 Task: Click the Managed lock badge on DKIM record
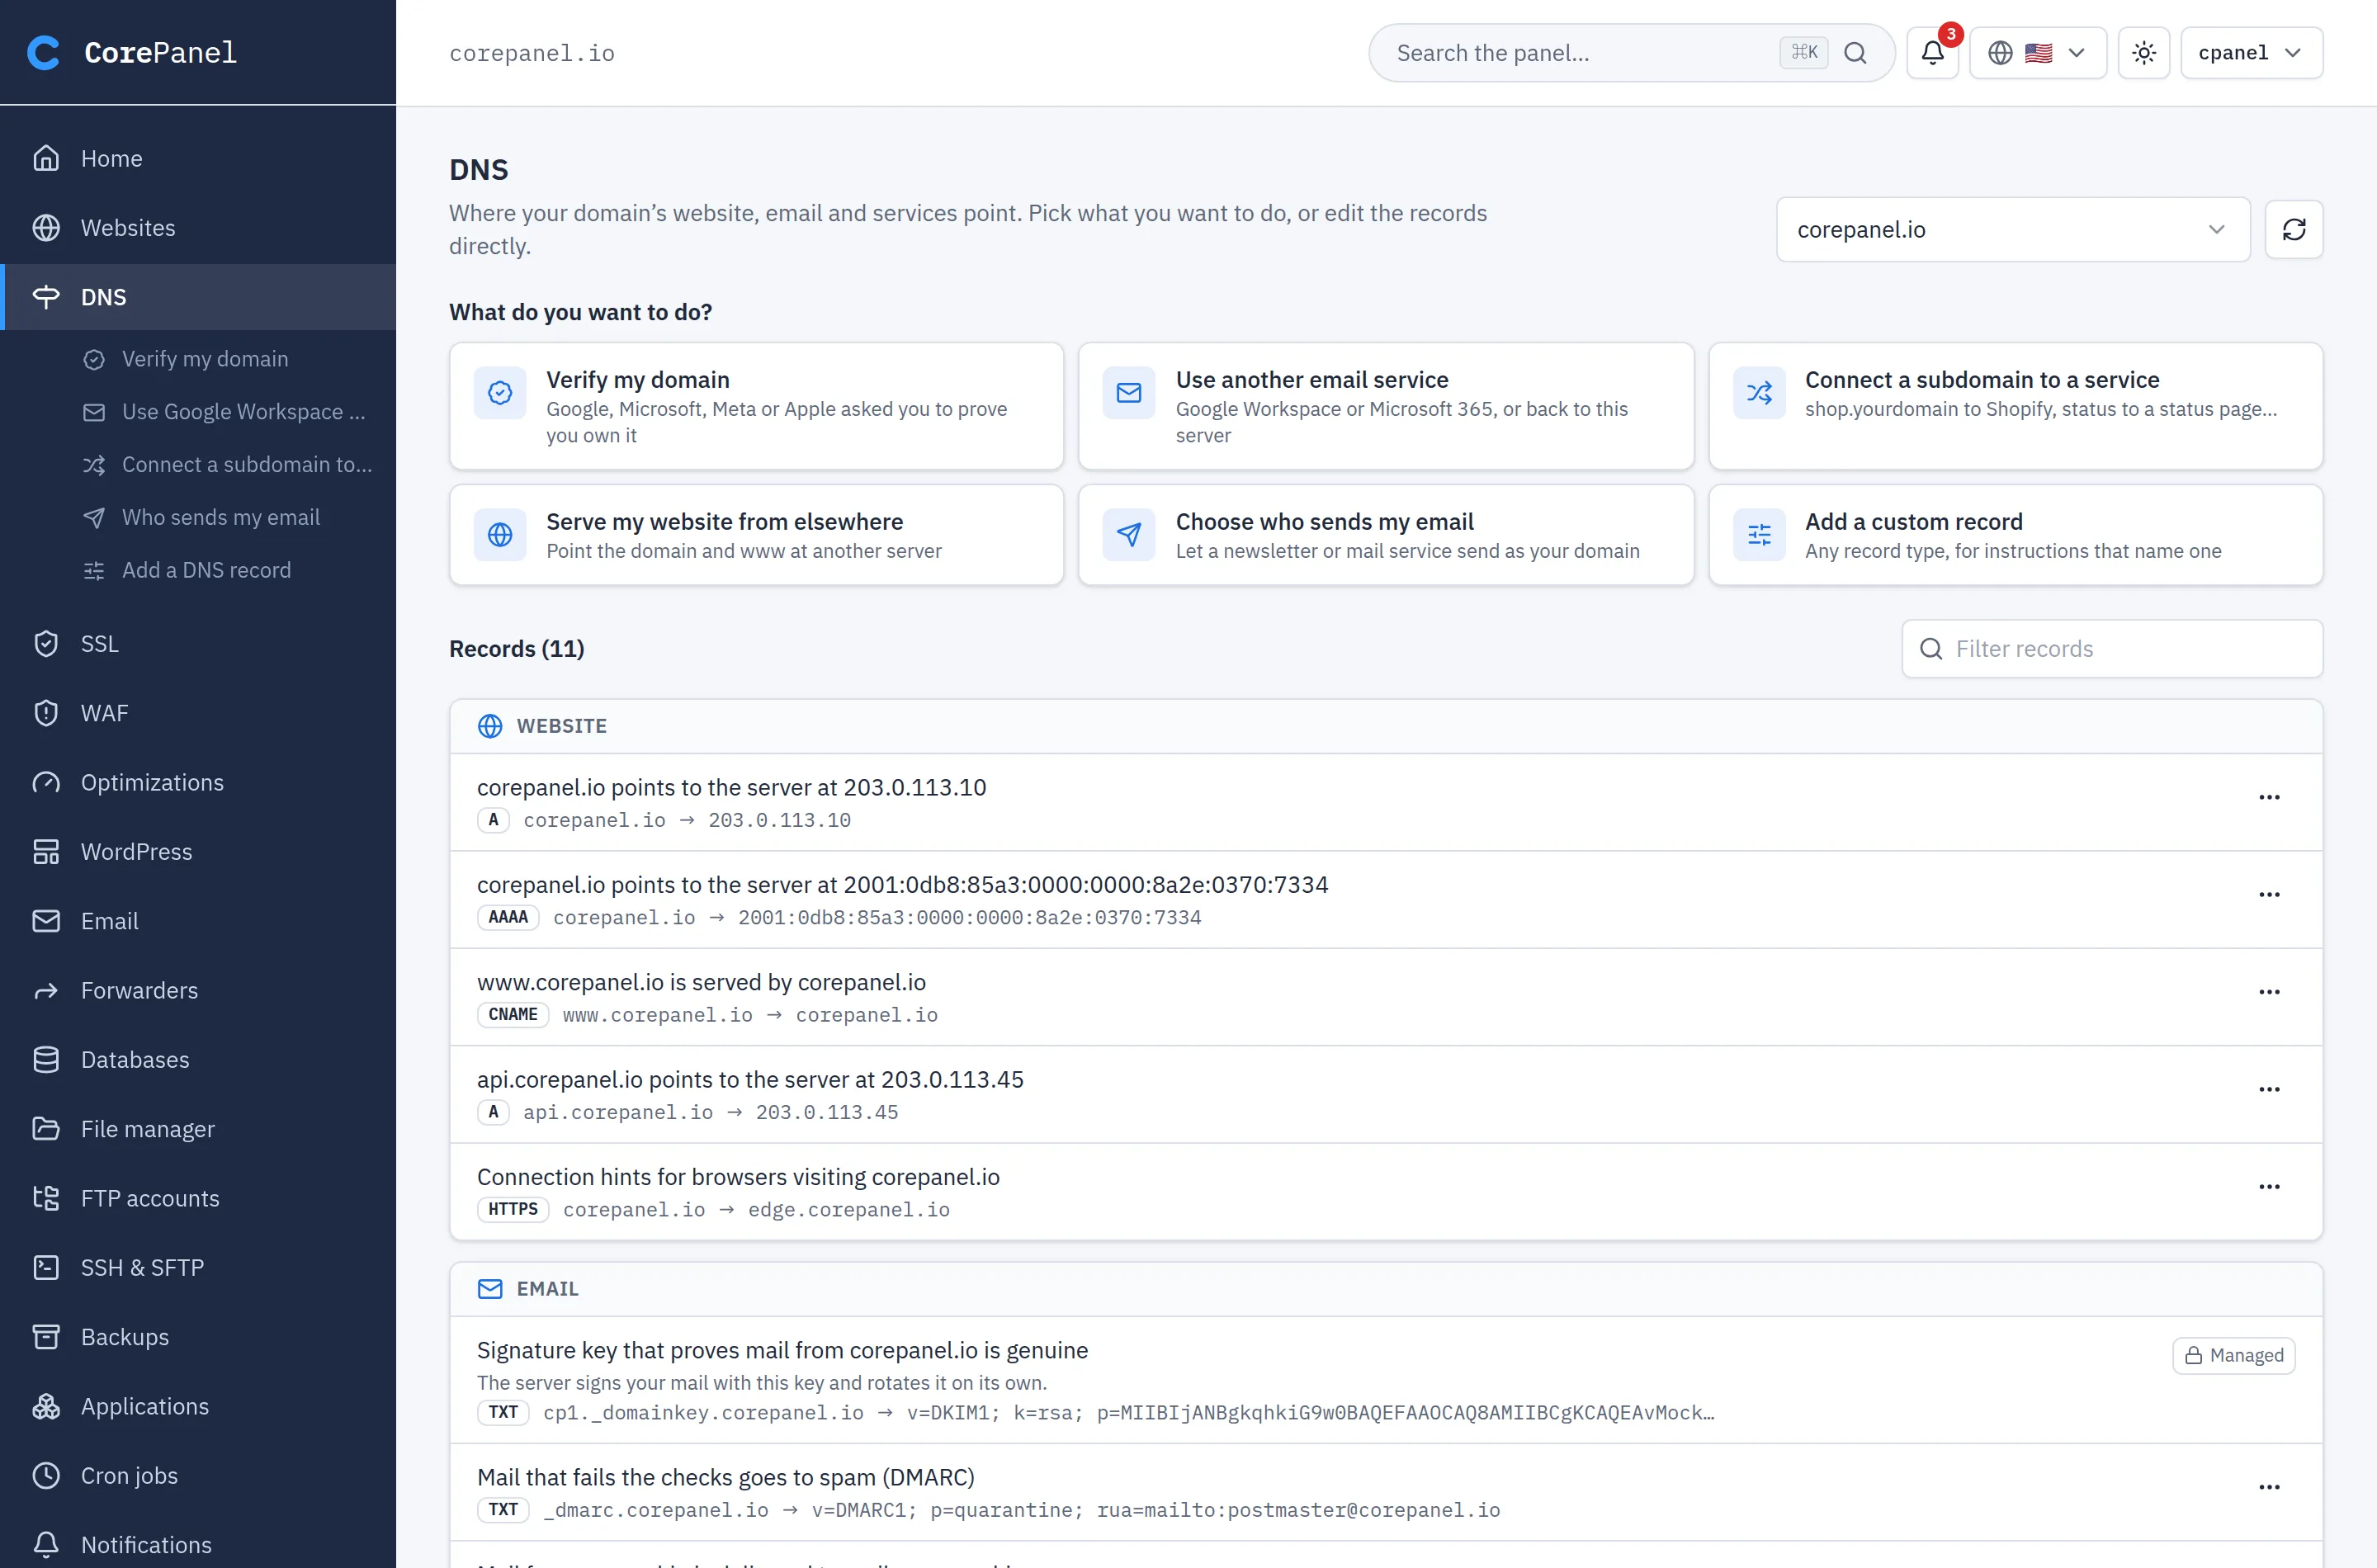(x=2233, y=1355)
